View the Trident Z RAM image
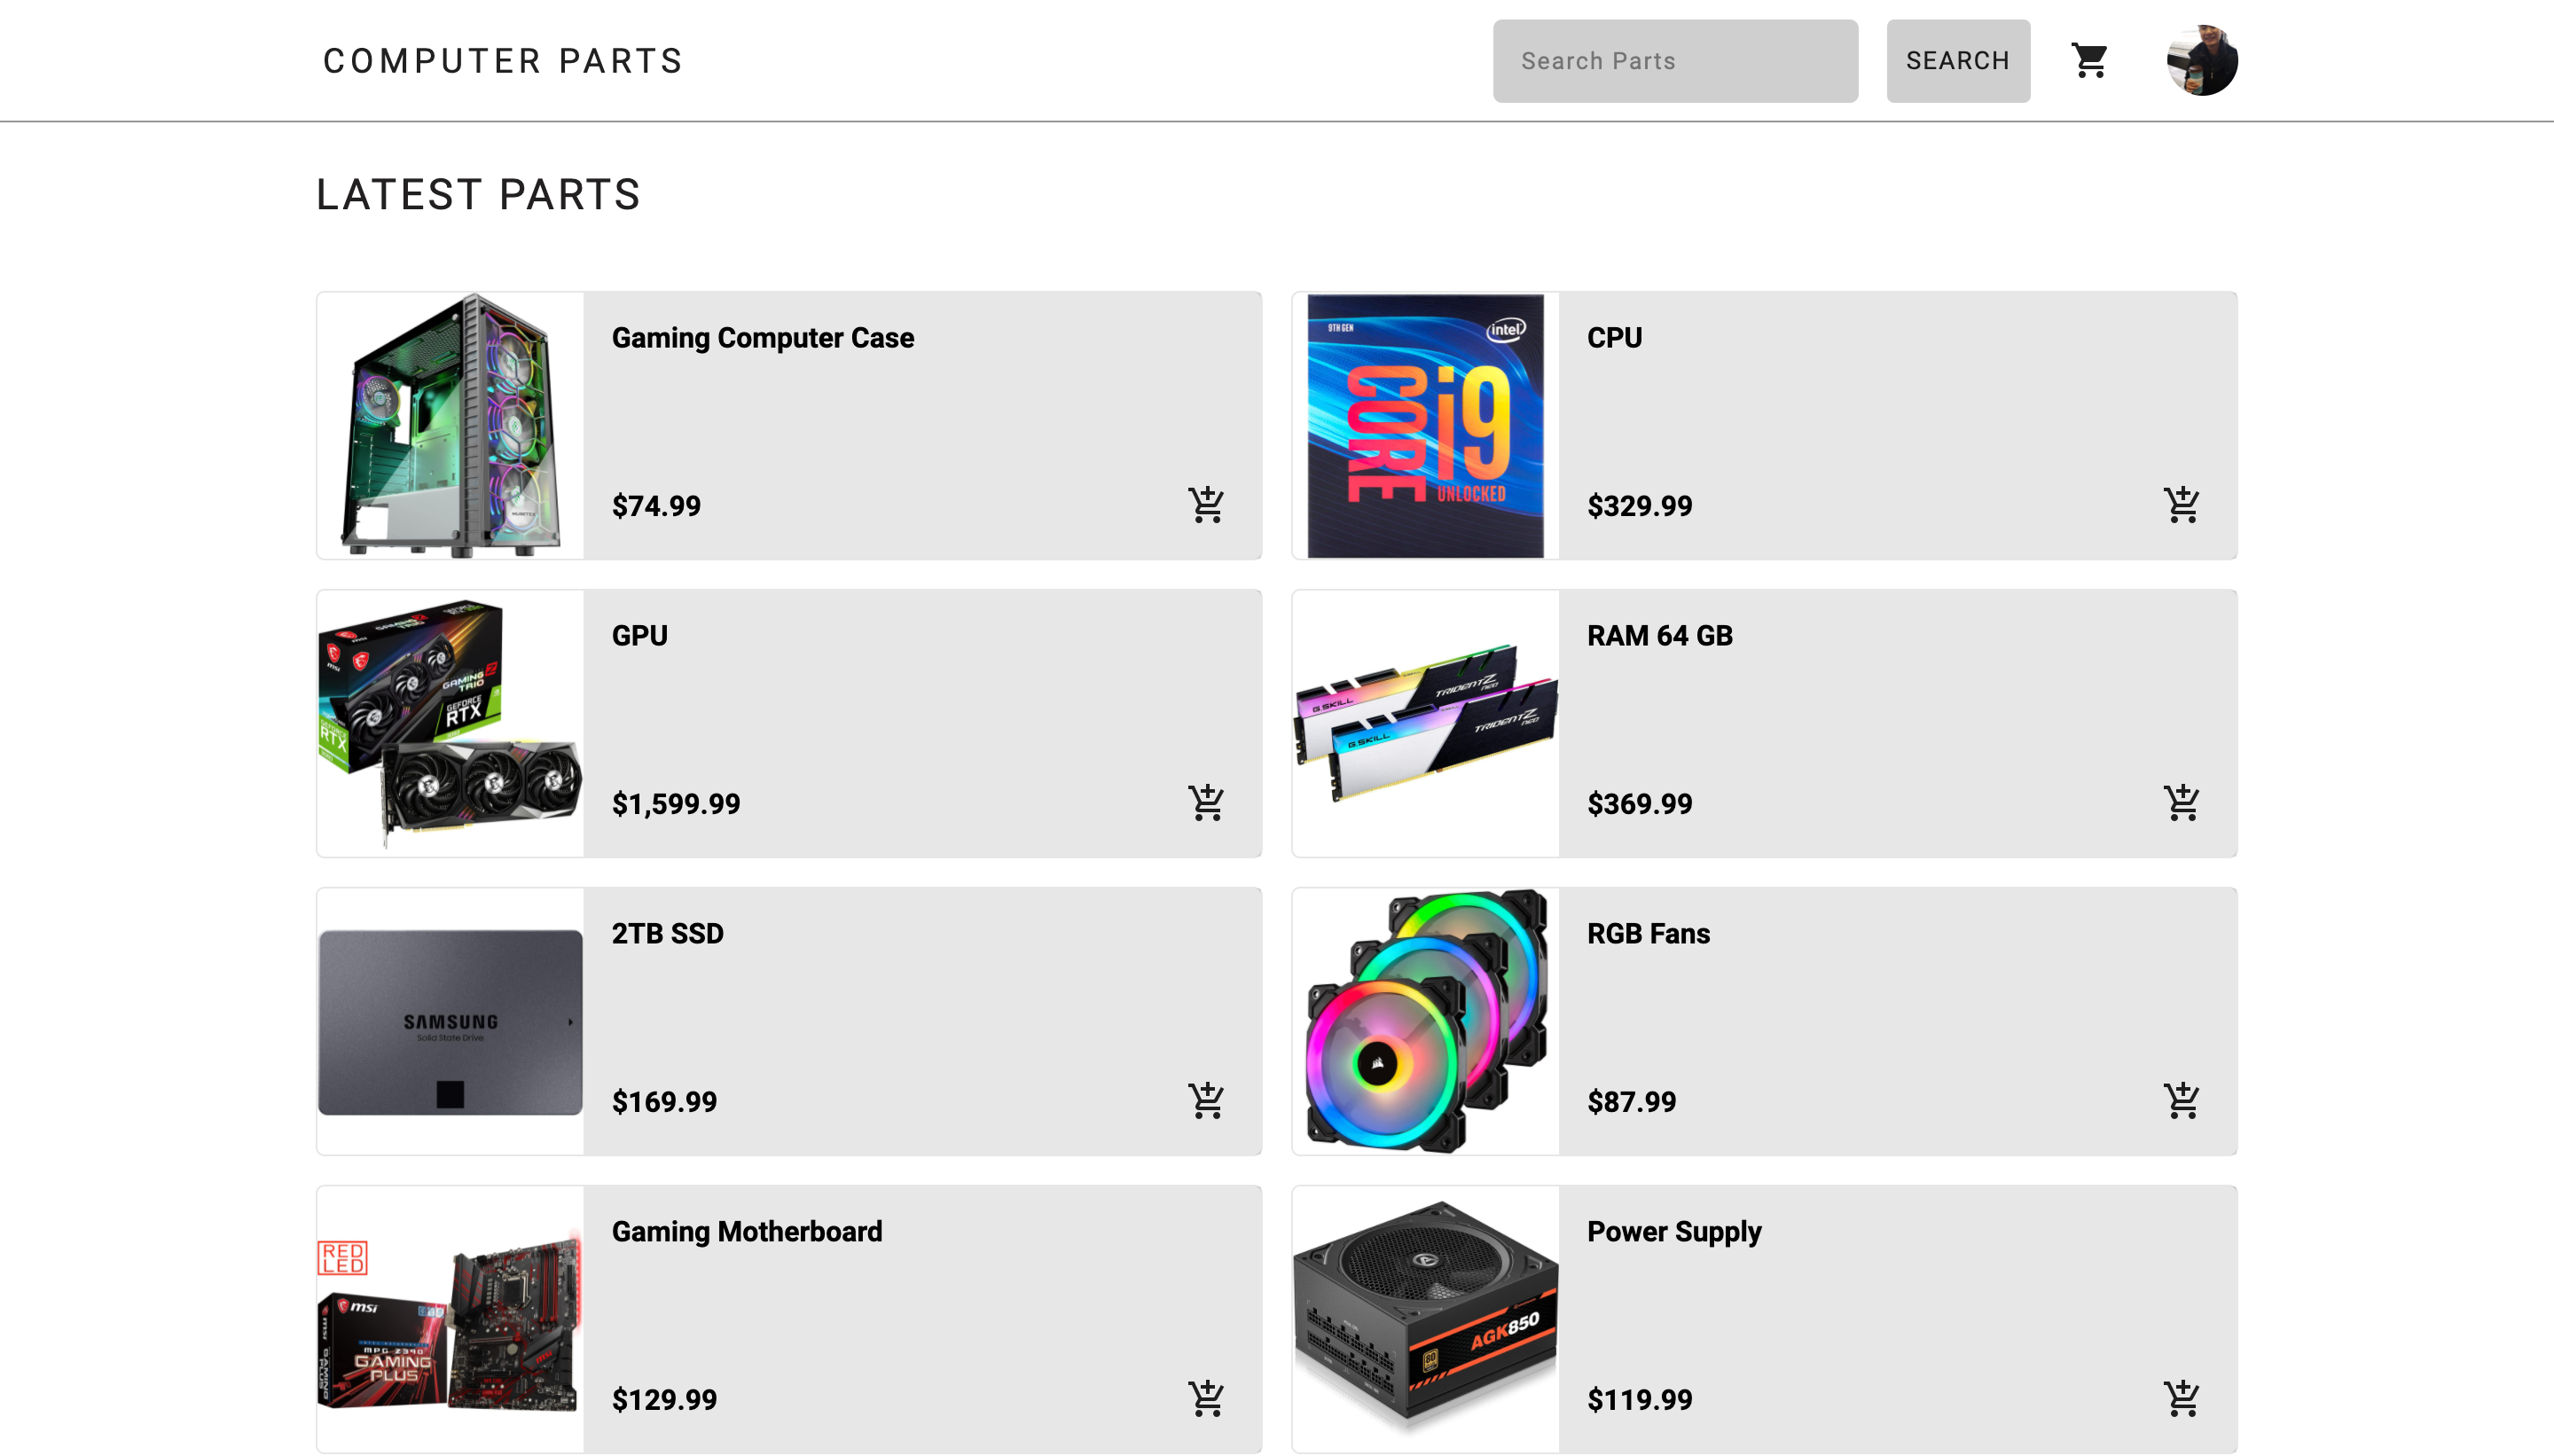Screen dimensions: 2554x1456 click(x=1425, y=724)
